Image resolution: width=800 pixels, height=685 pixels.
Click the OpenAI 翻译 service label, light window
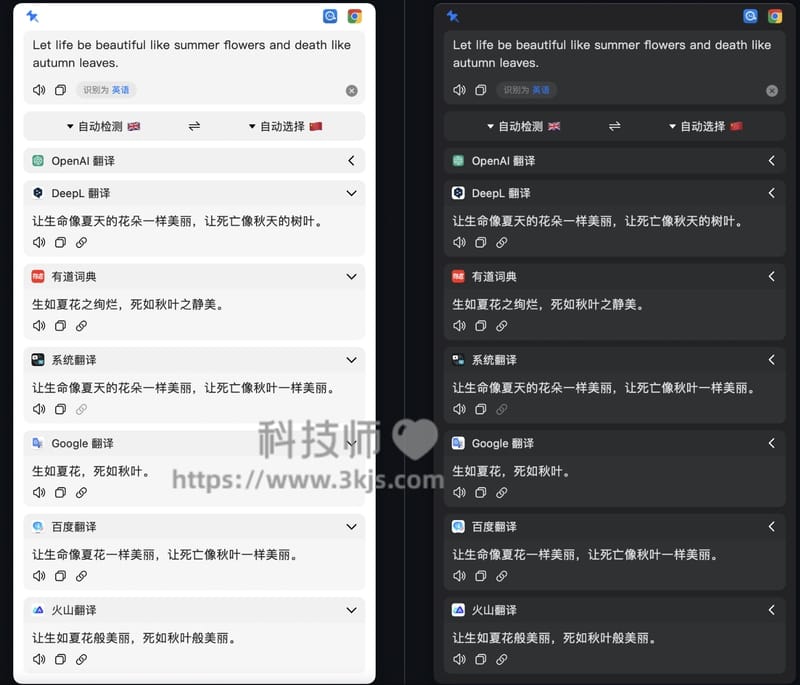pos(83,161)
